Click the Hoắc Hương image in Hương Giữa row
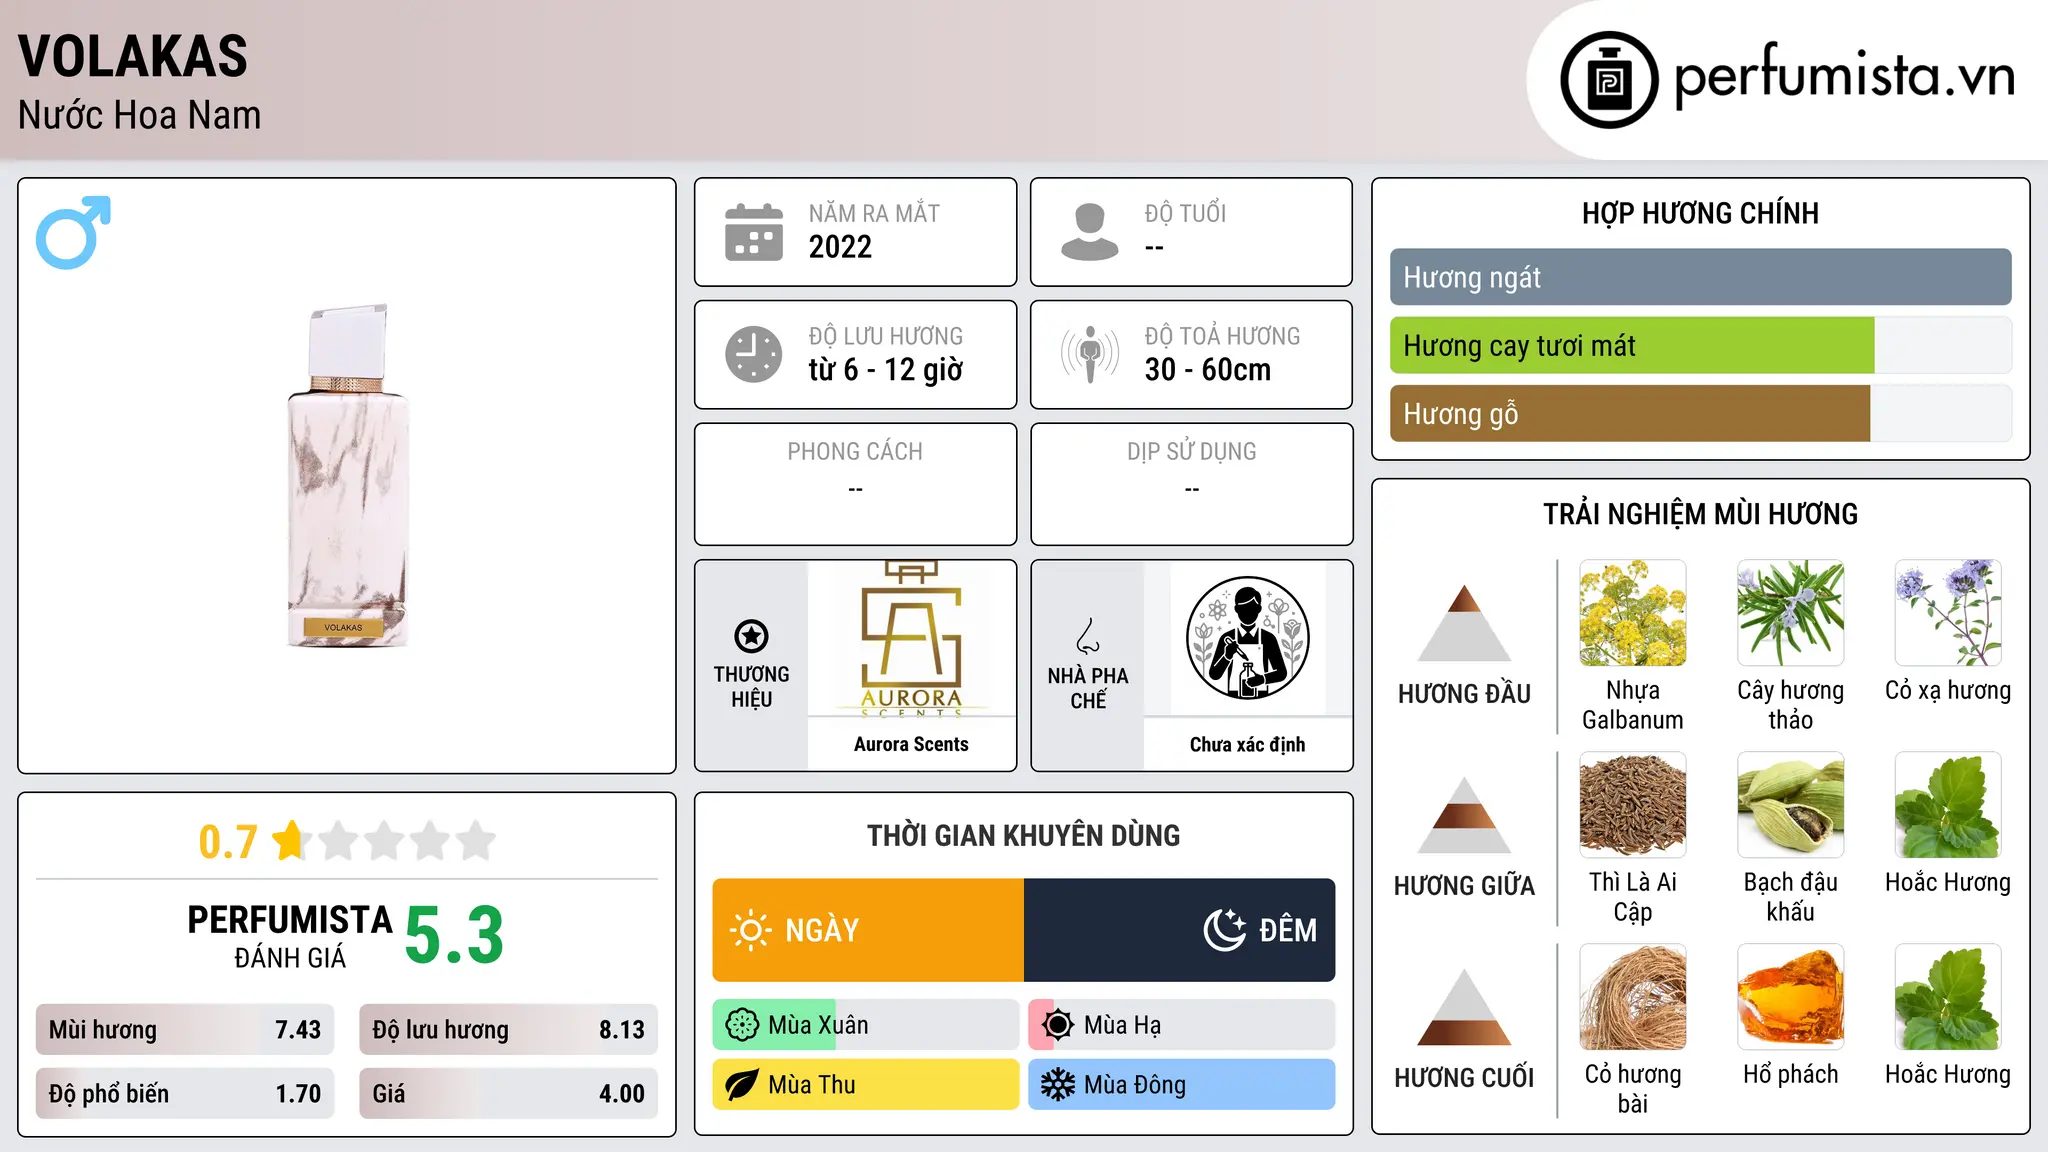The height and width of the screenshot is (1152, 2048). (x=1948, y=805)
